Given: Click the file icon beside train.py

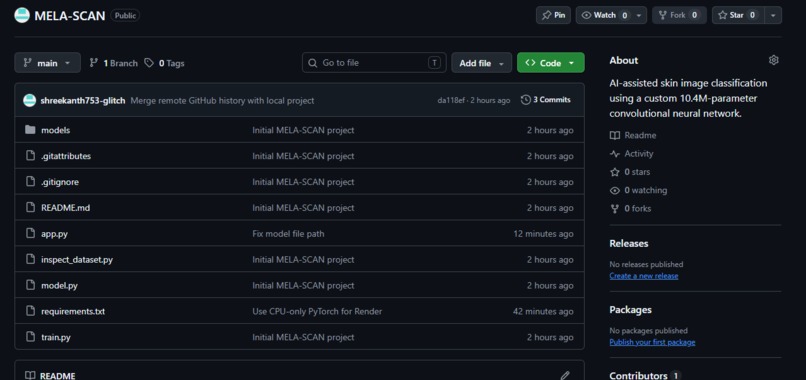Looking at the screenshot, I should click(x=30, y=337).
